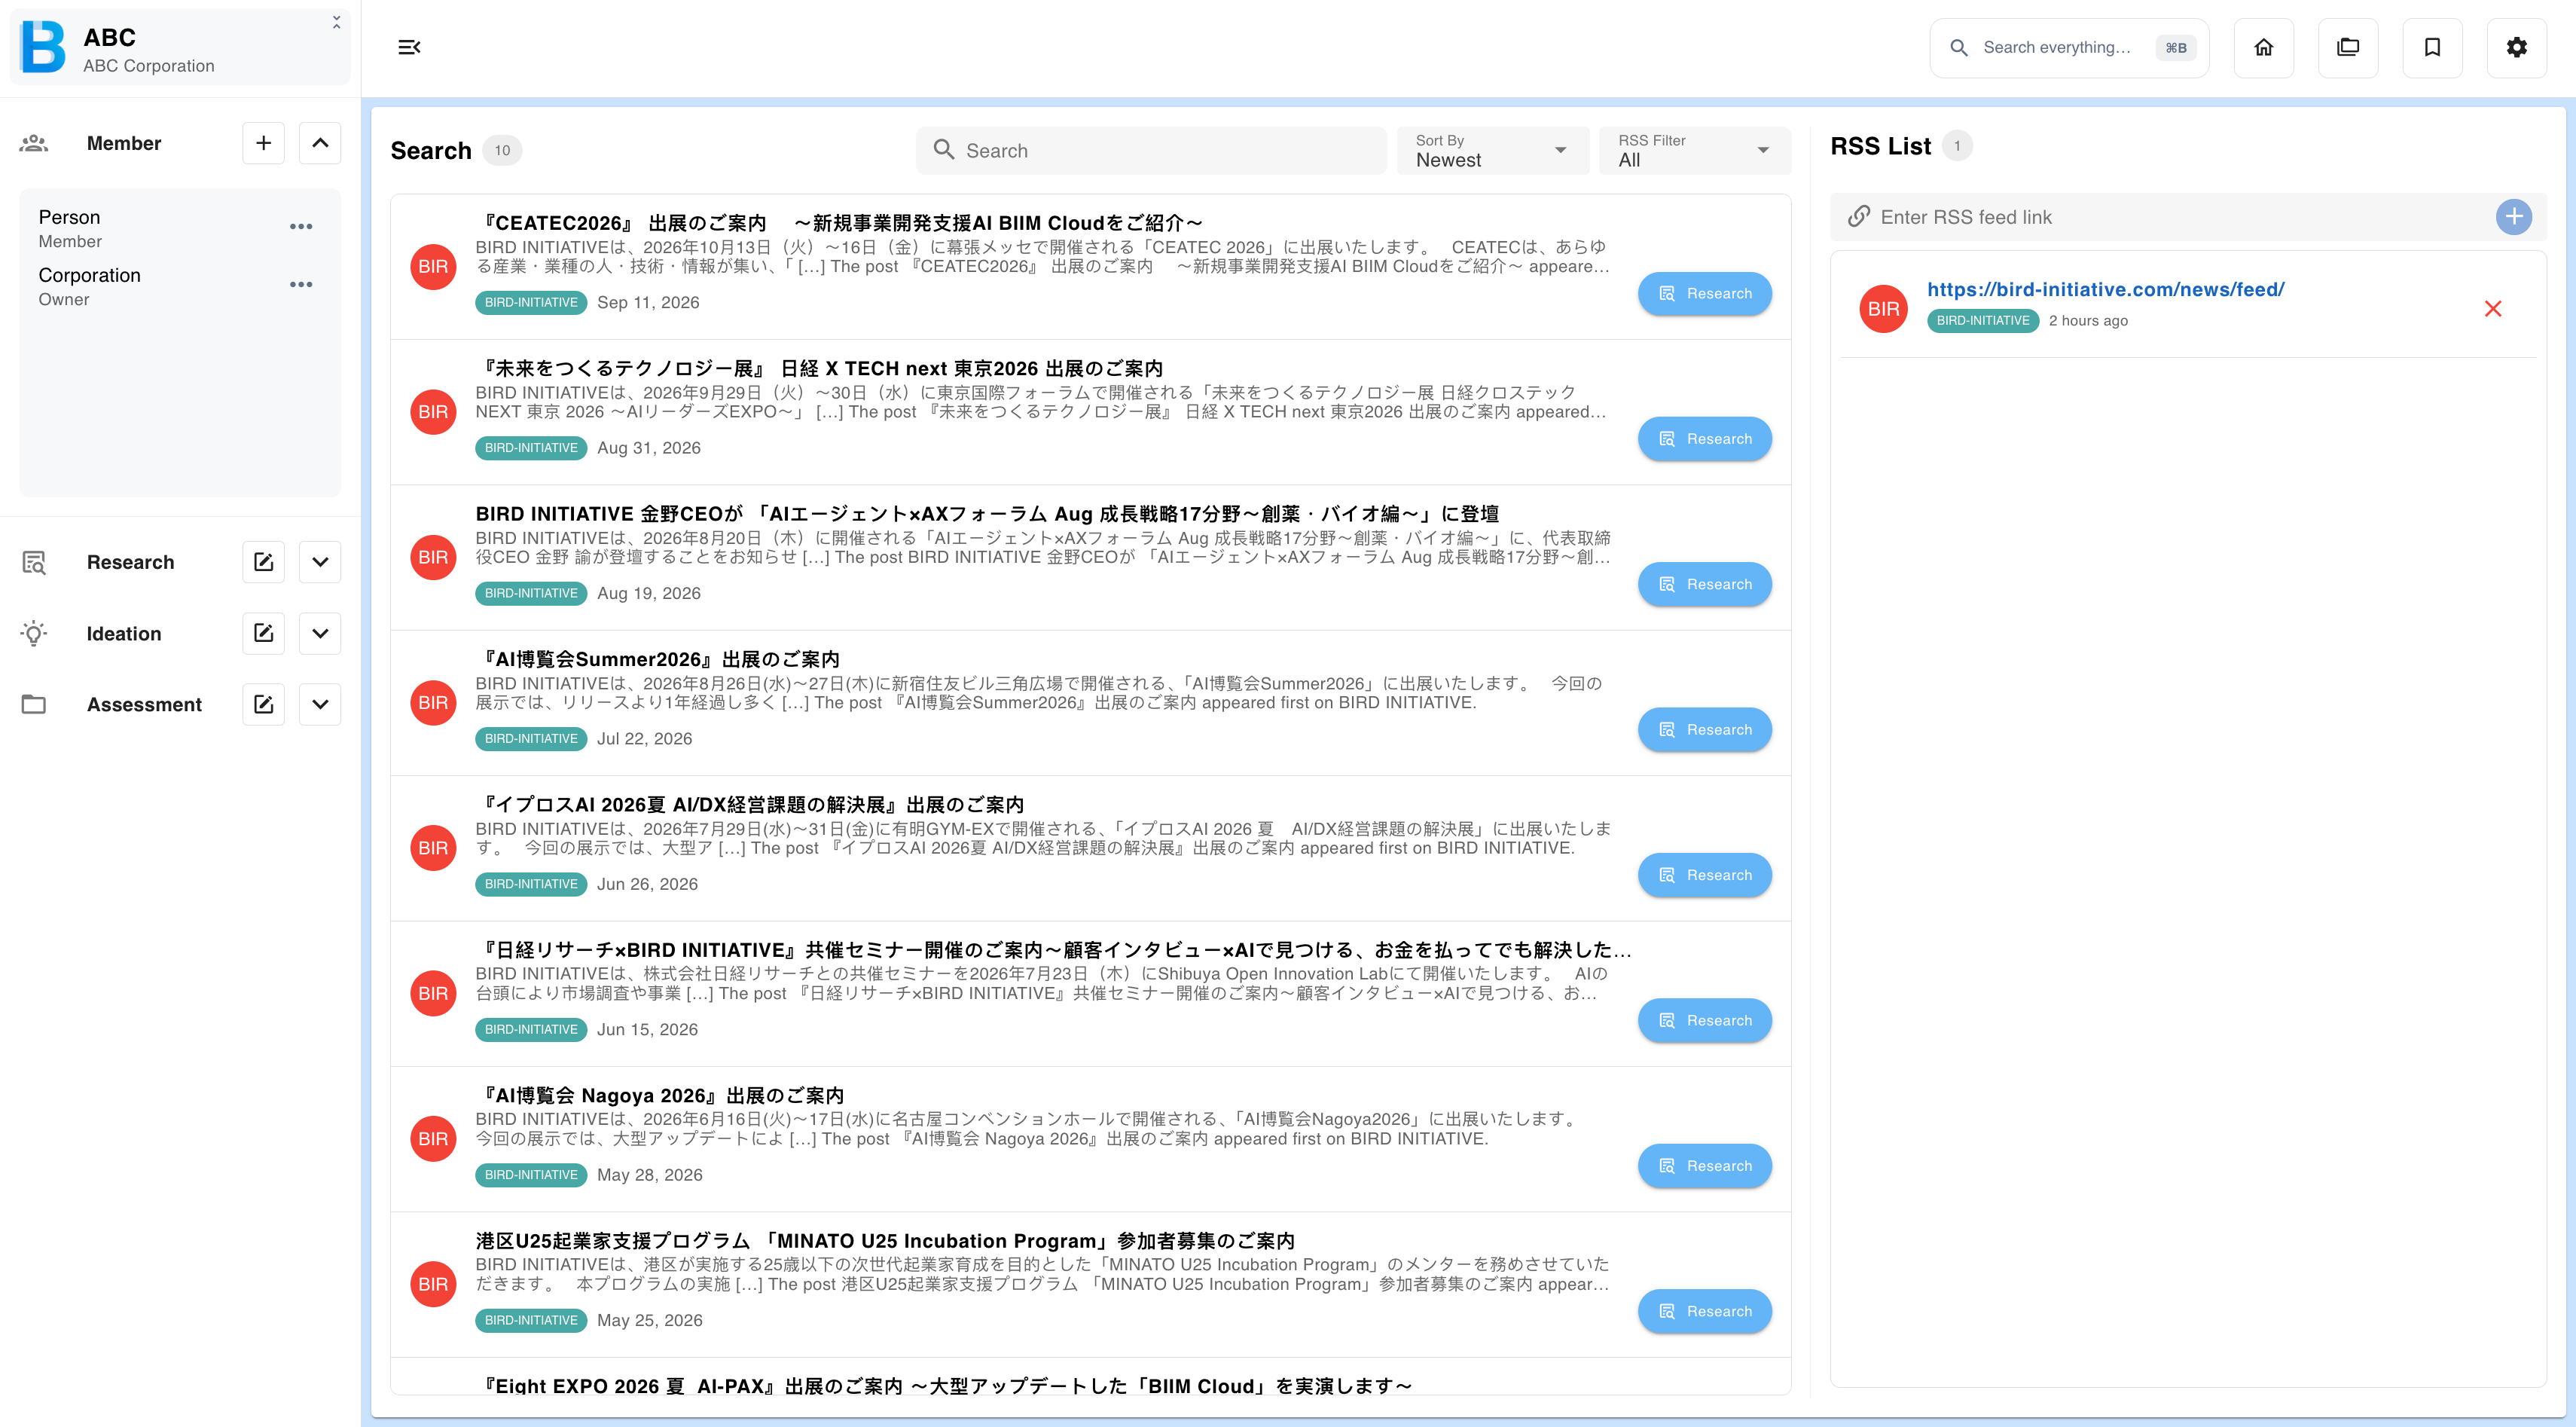Click BIRD-INITIATIVE tag in RSS List

(x=1982, y=321)
